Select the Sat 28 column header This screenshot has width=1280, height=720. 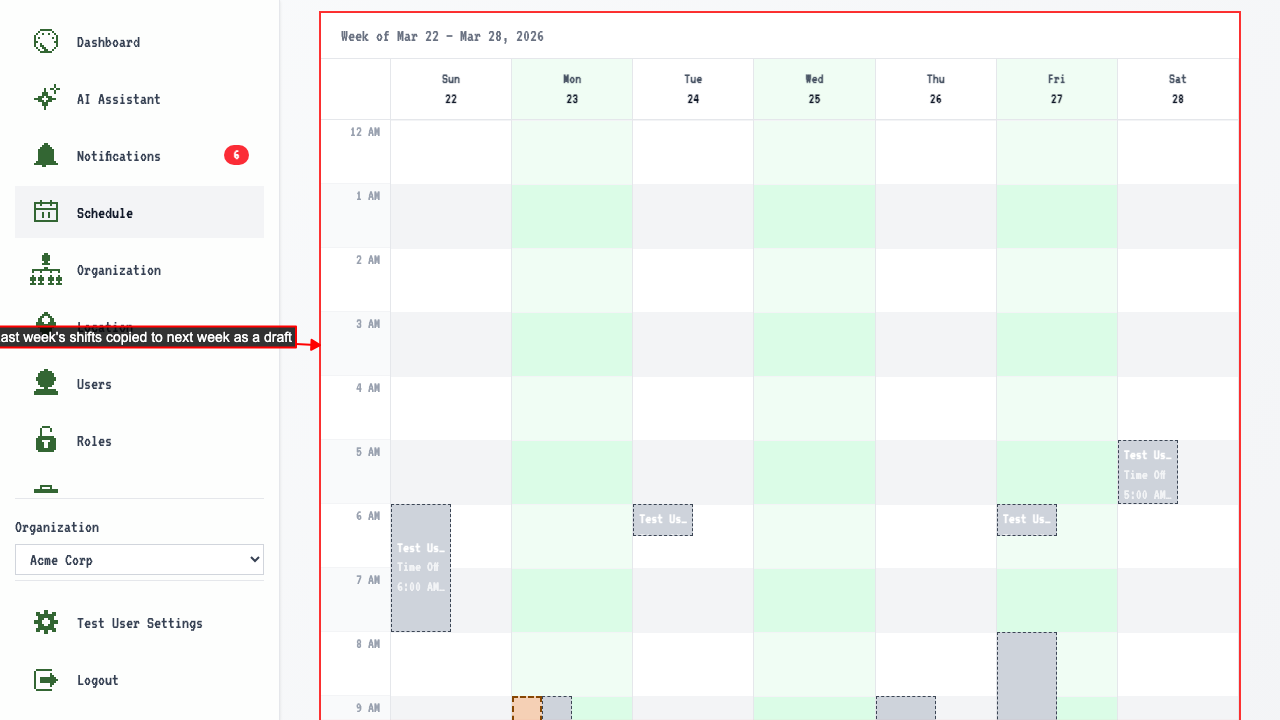point(1178,89)
